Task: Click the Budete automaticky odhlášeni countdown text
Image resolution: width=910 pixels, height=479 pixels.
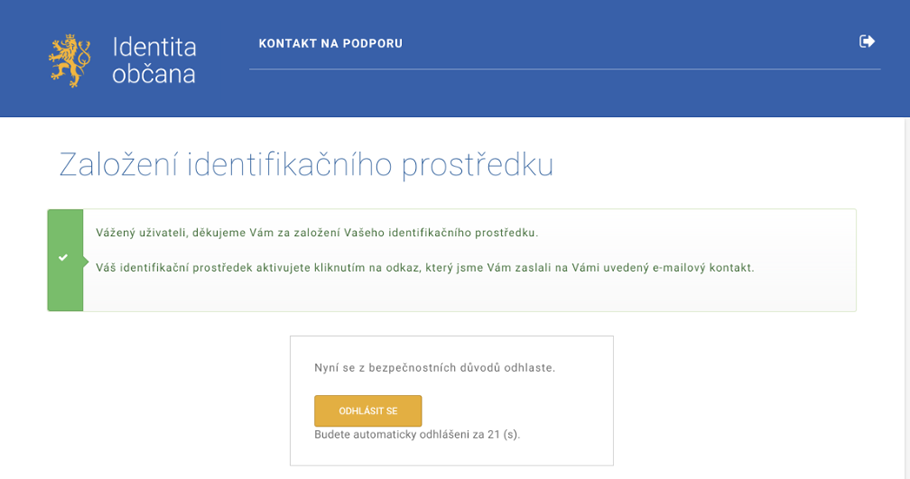Action: (x=417, y=434)
